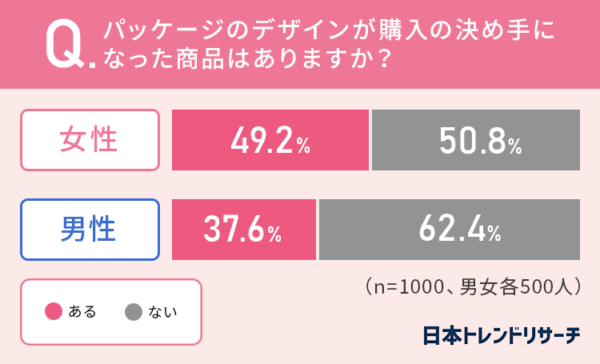Click the 37.6% pink bar for men

click(244, 229)
